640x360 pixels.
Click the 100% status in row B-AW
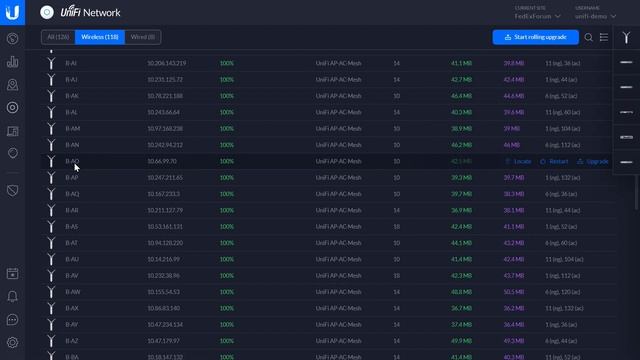tap(227, 292)
